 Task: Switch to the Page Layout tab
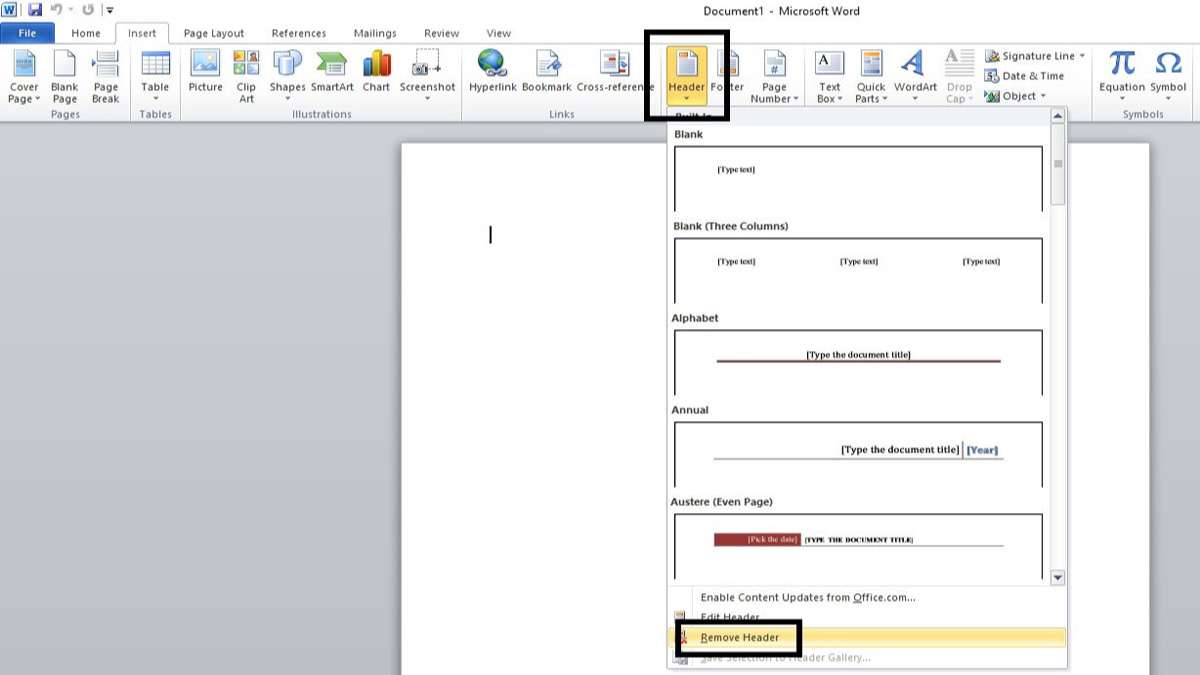[x=213, y=32]
